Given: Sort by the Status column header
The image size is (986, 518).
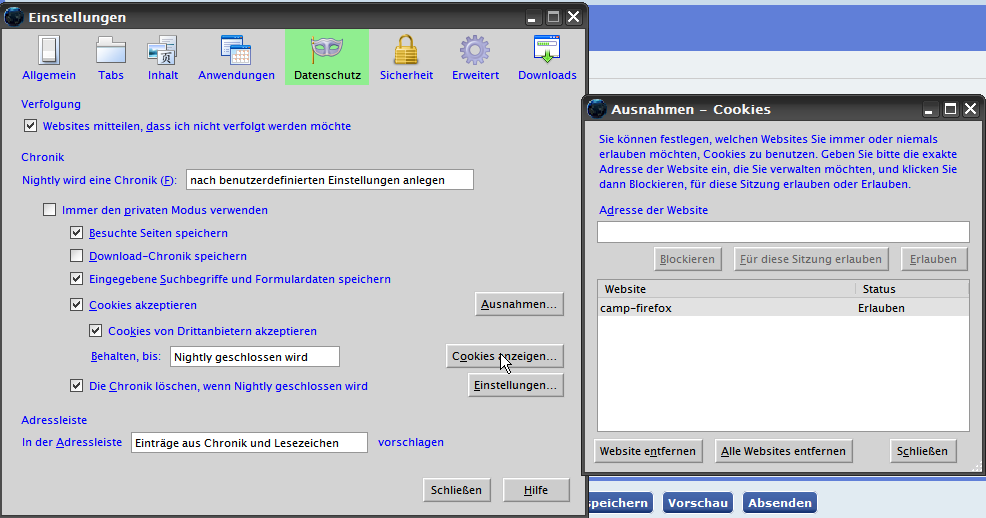Looking at the screenshot, I should click(x=912, y=289).
